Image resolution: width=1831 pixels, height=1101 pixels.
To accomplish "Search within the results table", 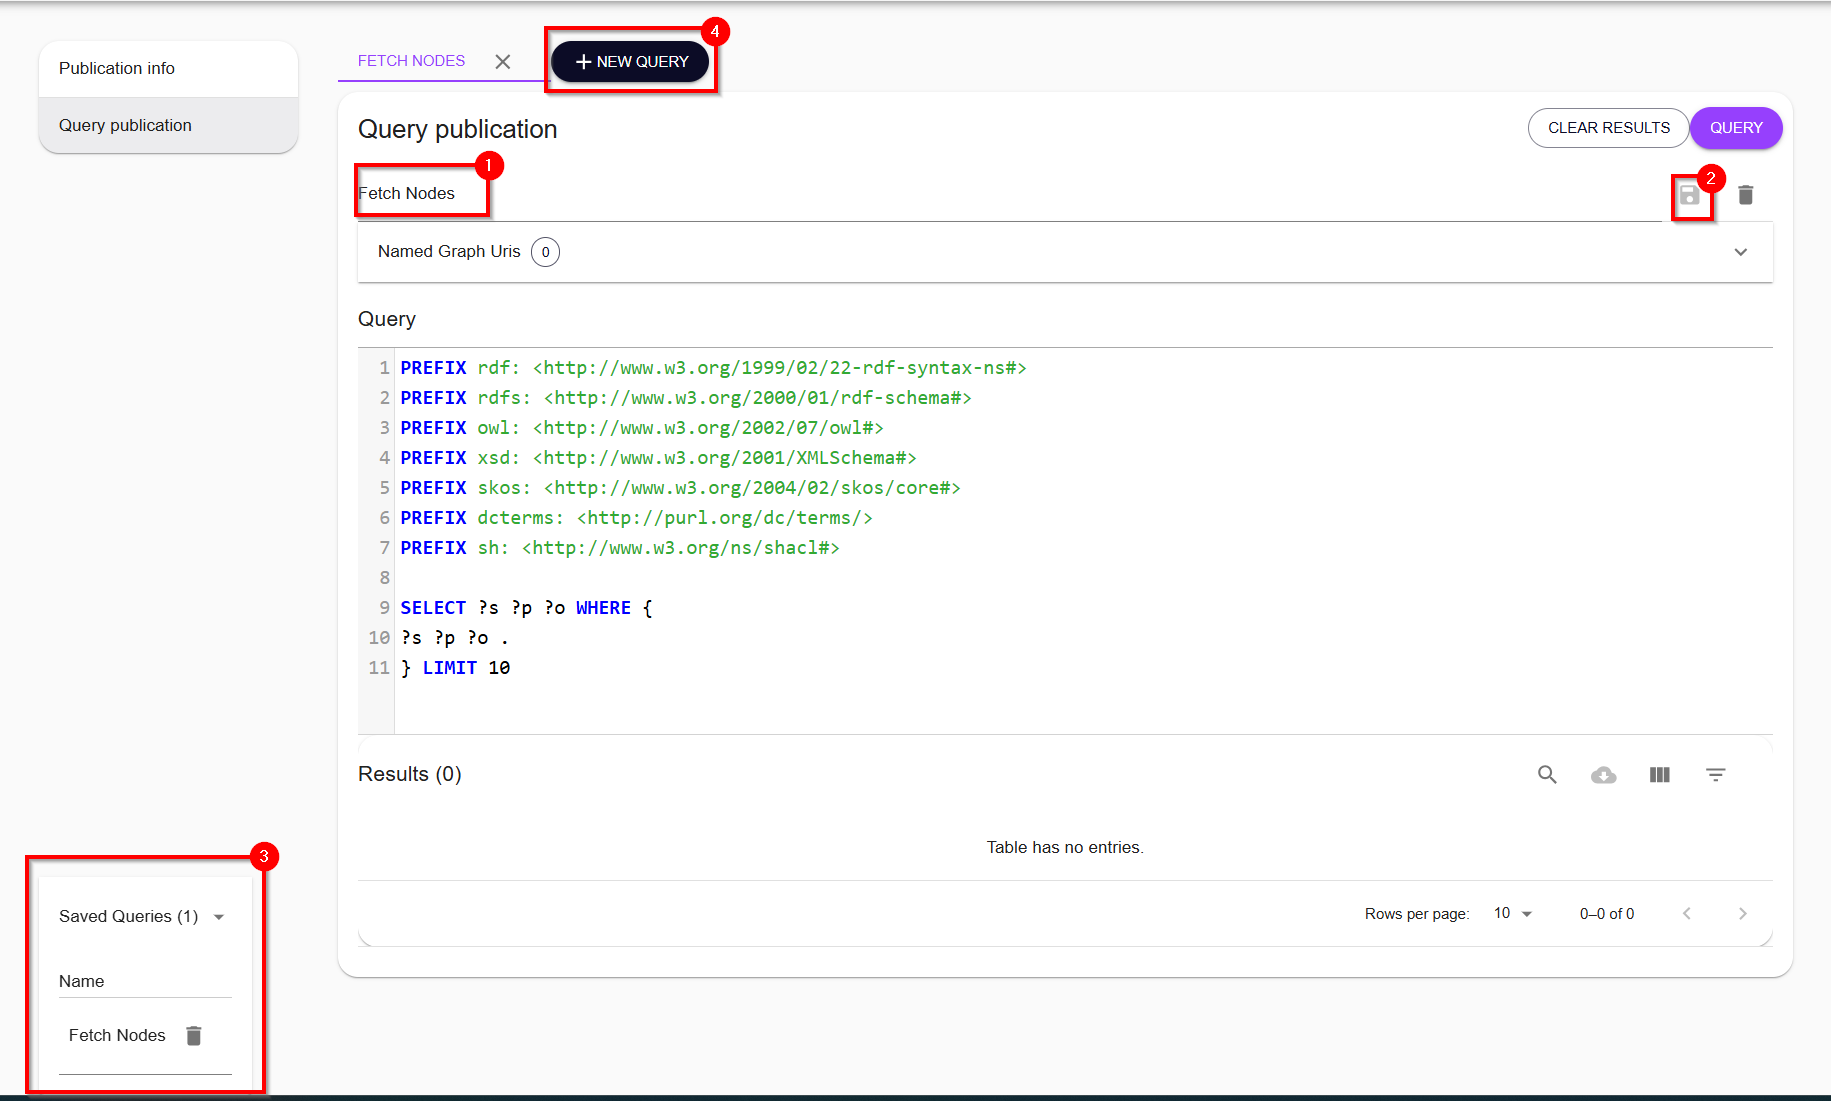I will coord(1547,774).
